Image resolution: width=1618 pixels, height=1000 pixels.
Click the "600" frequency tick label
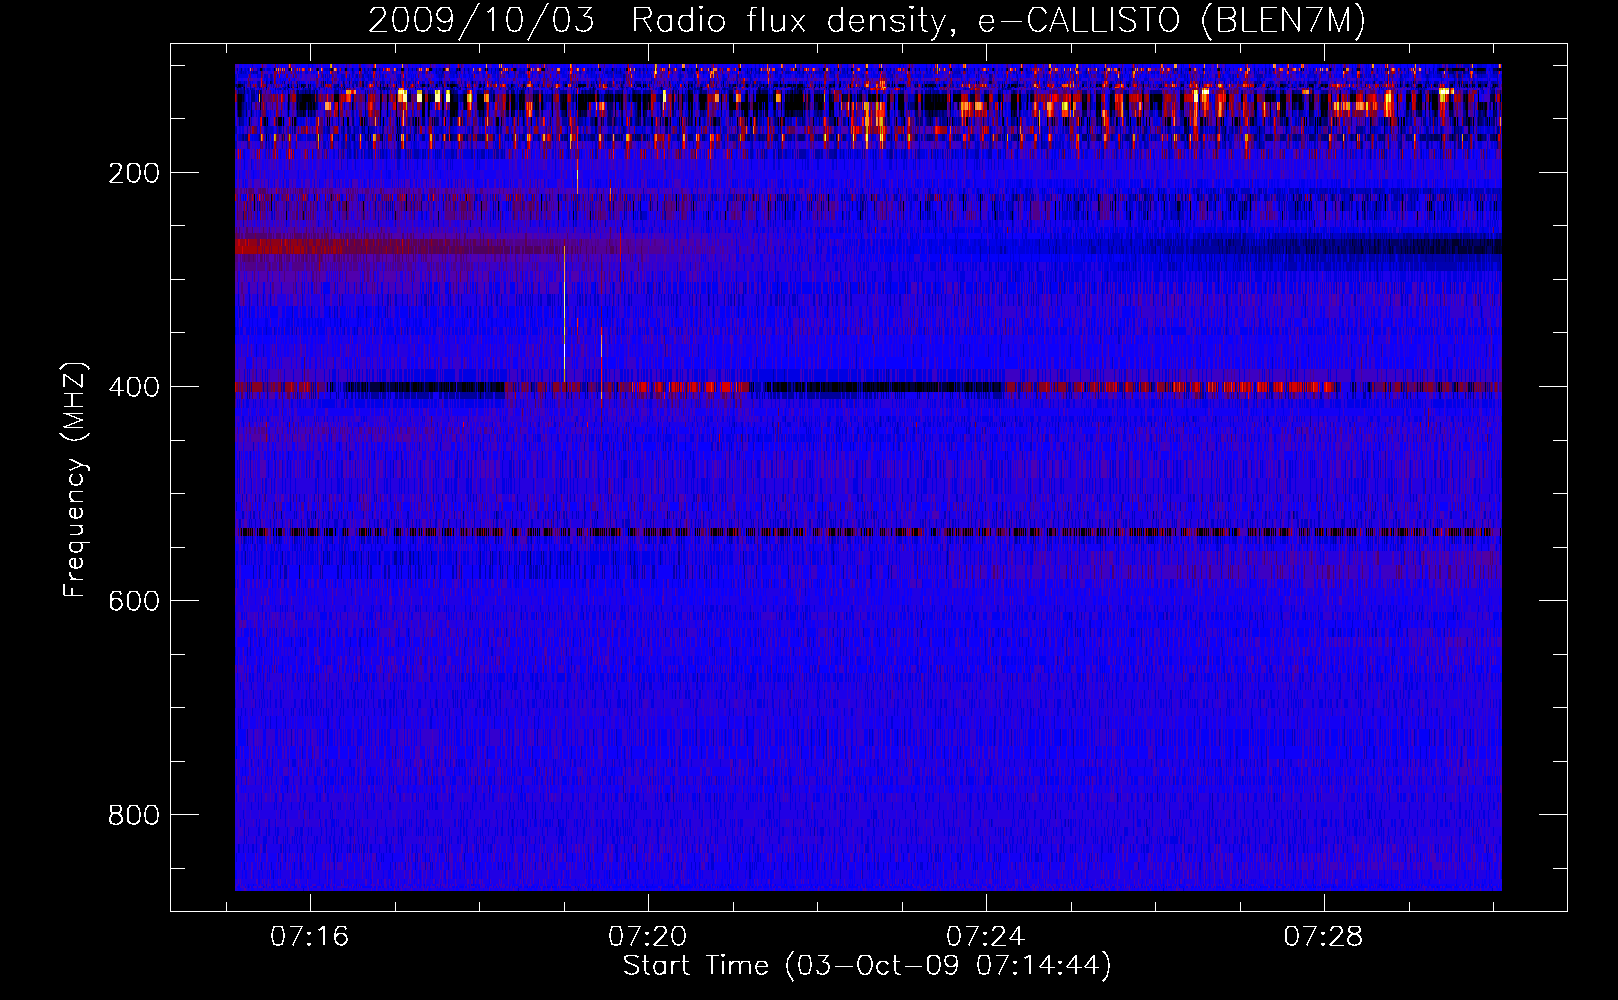pyautogui.click(x=134, y=601)
